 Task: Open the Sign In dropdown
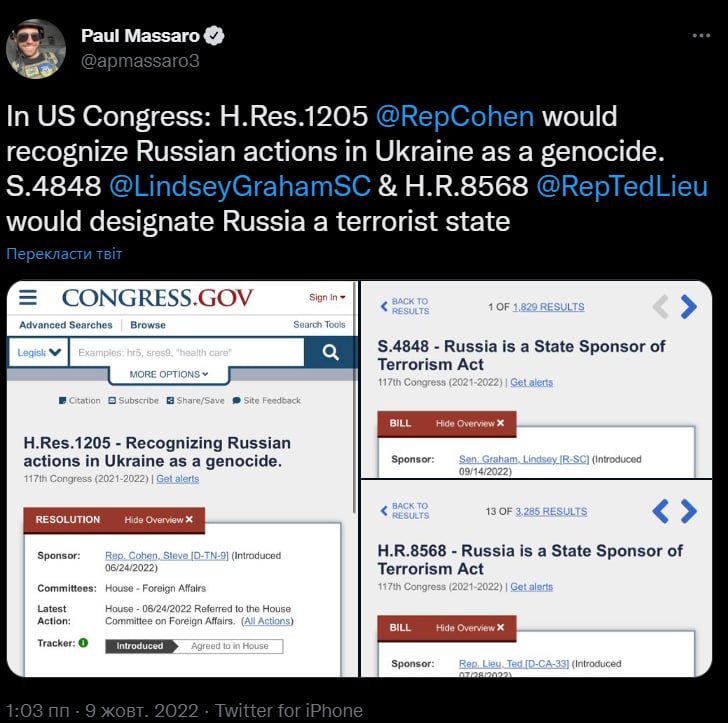point(327,297)
